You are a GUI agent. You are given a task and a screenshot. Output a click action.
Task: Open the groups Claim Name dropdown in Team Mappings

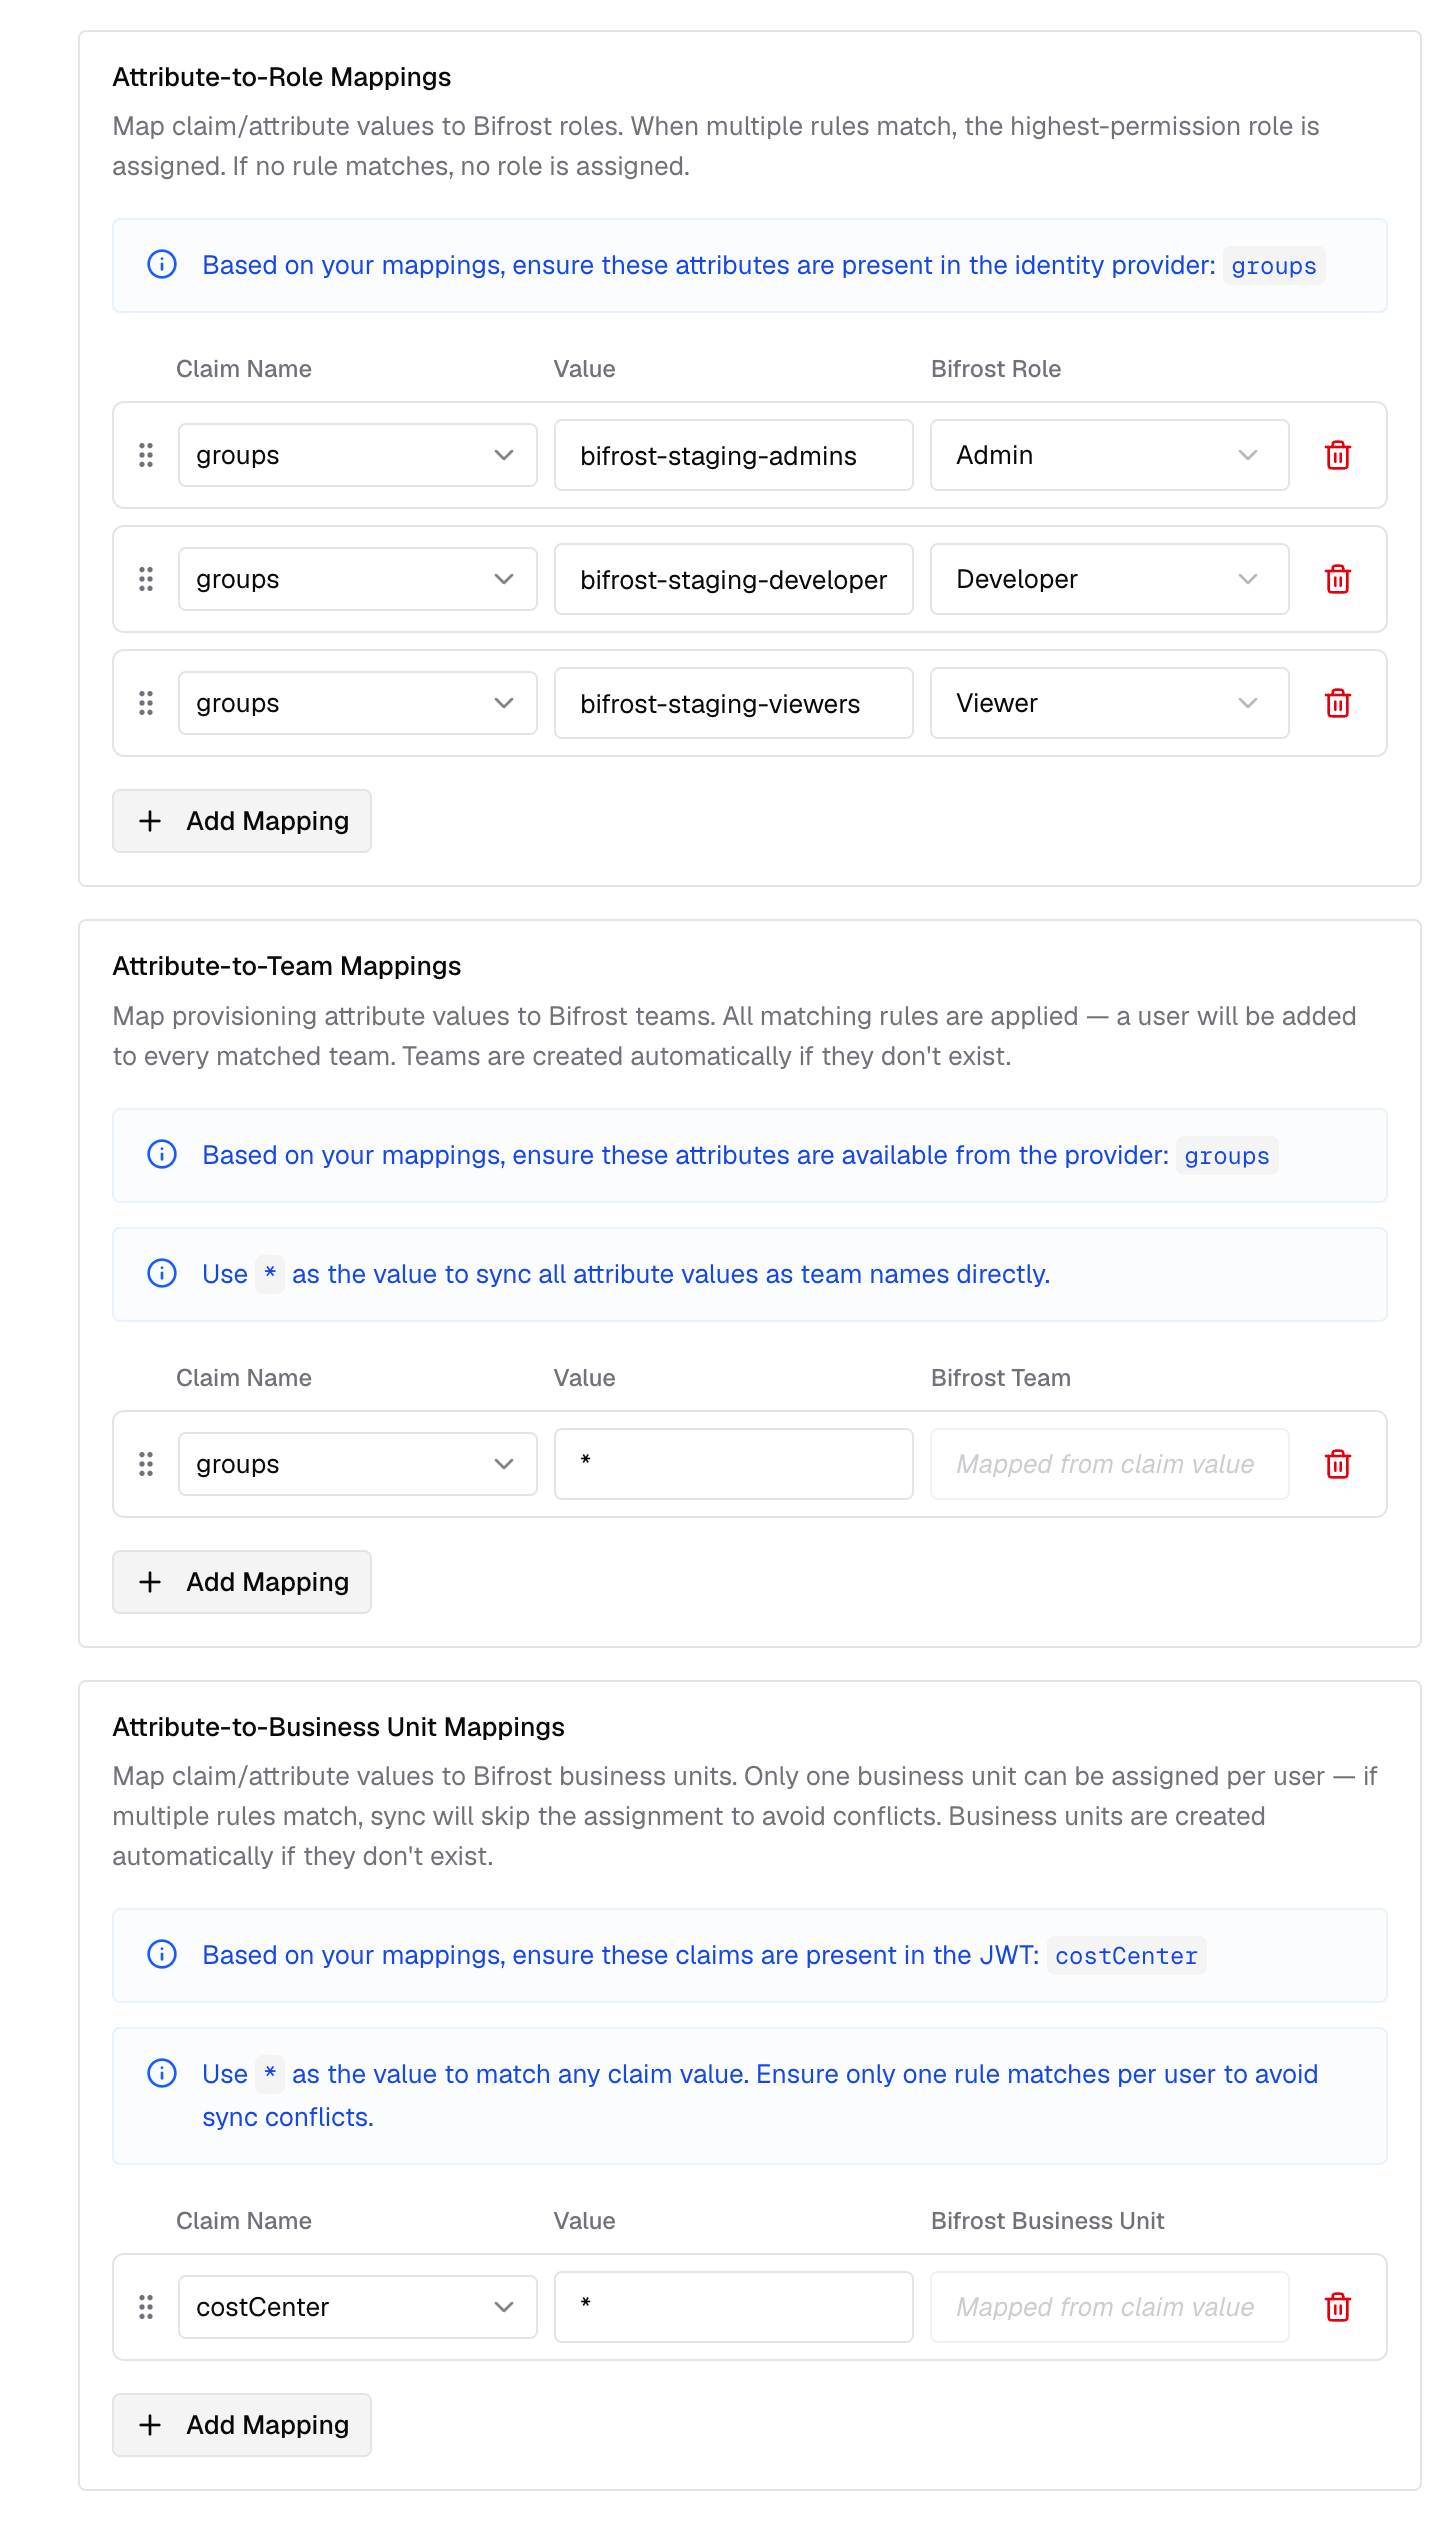coord(358,1465)
